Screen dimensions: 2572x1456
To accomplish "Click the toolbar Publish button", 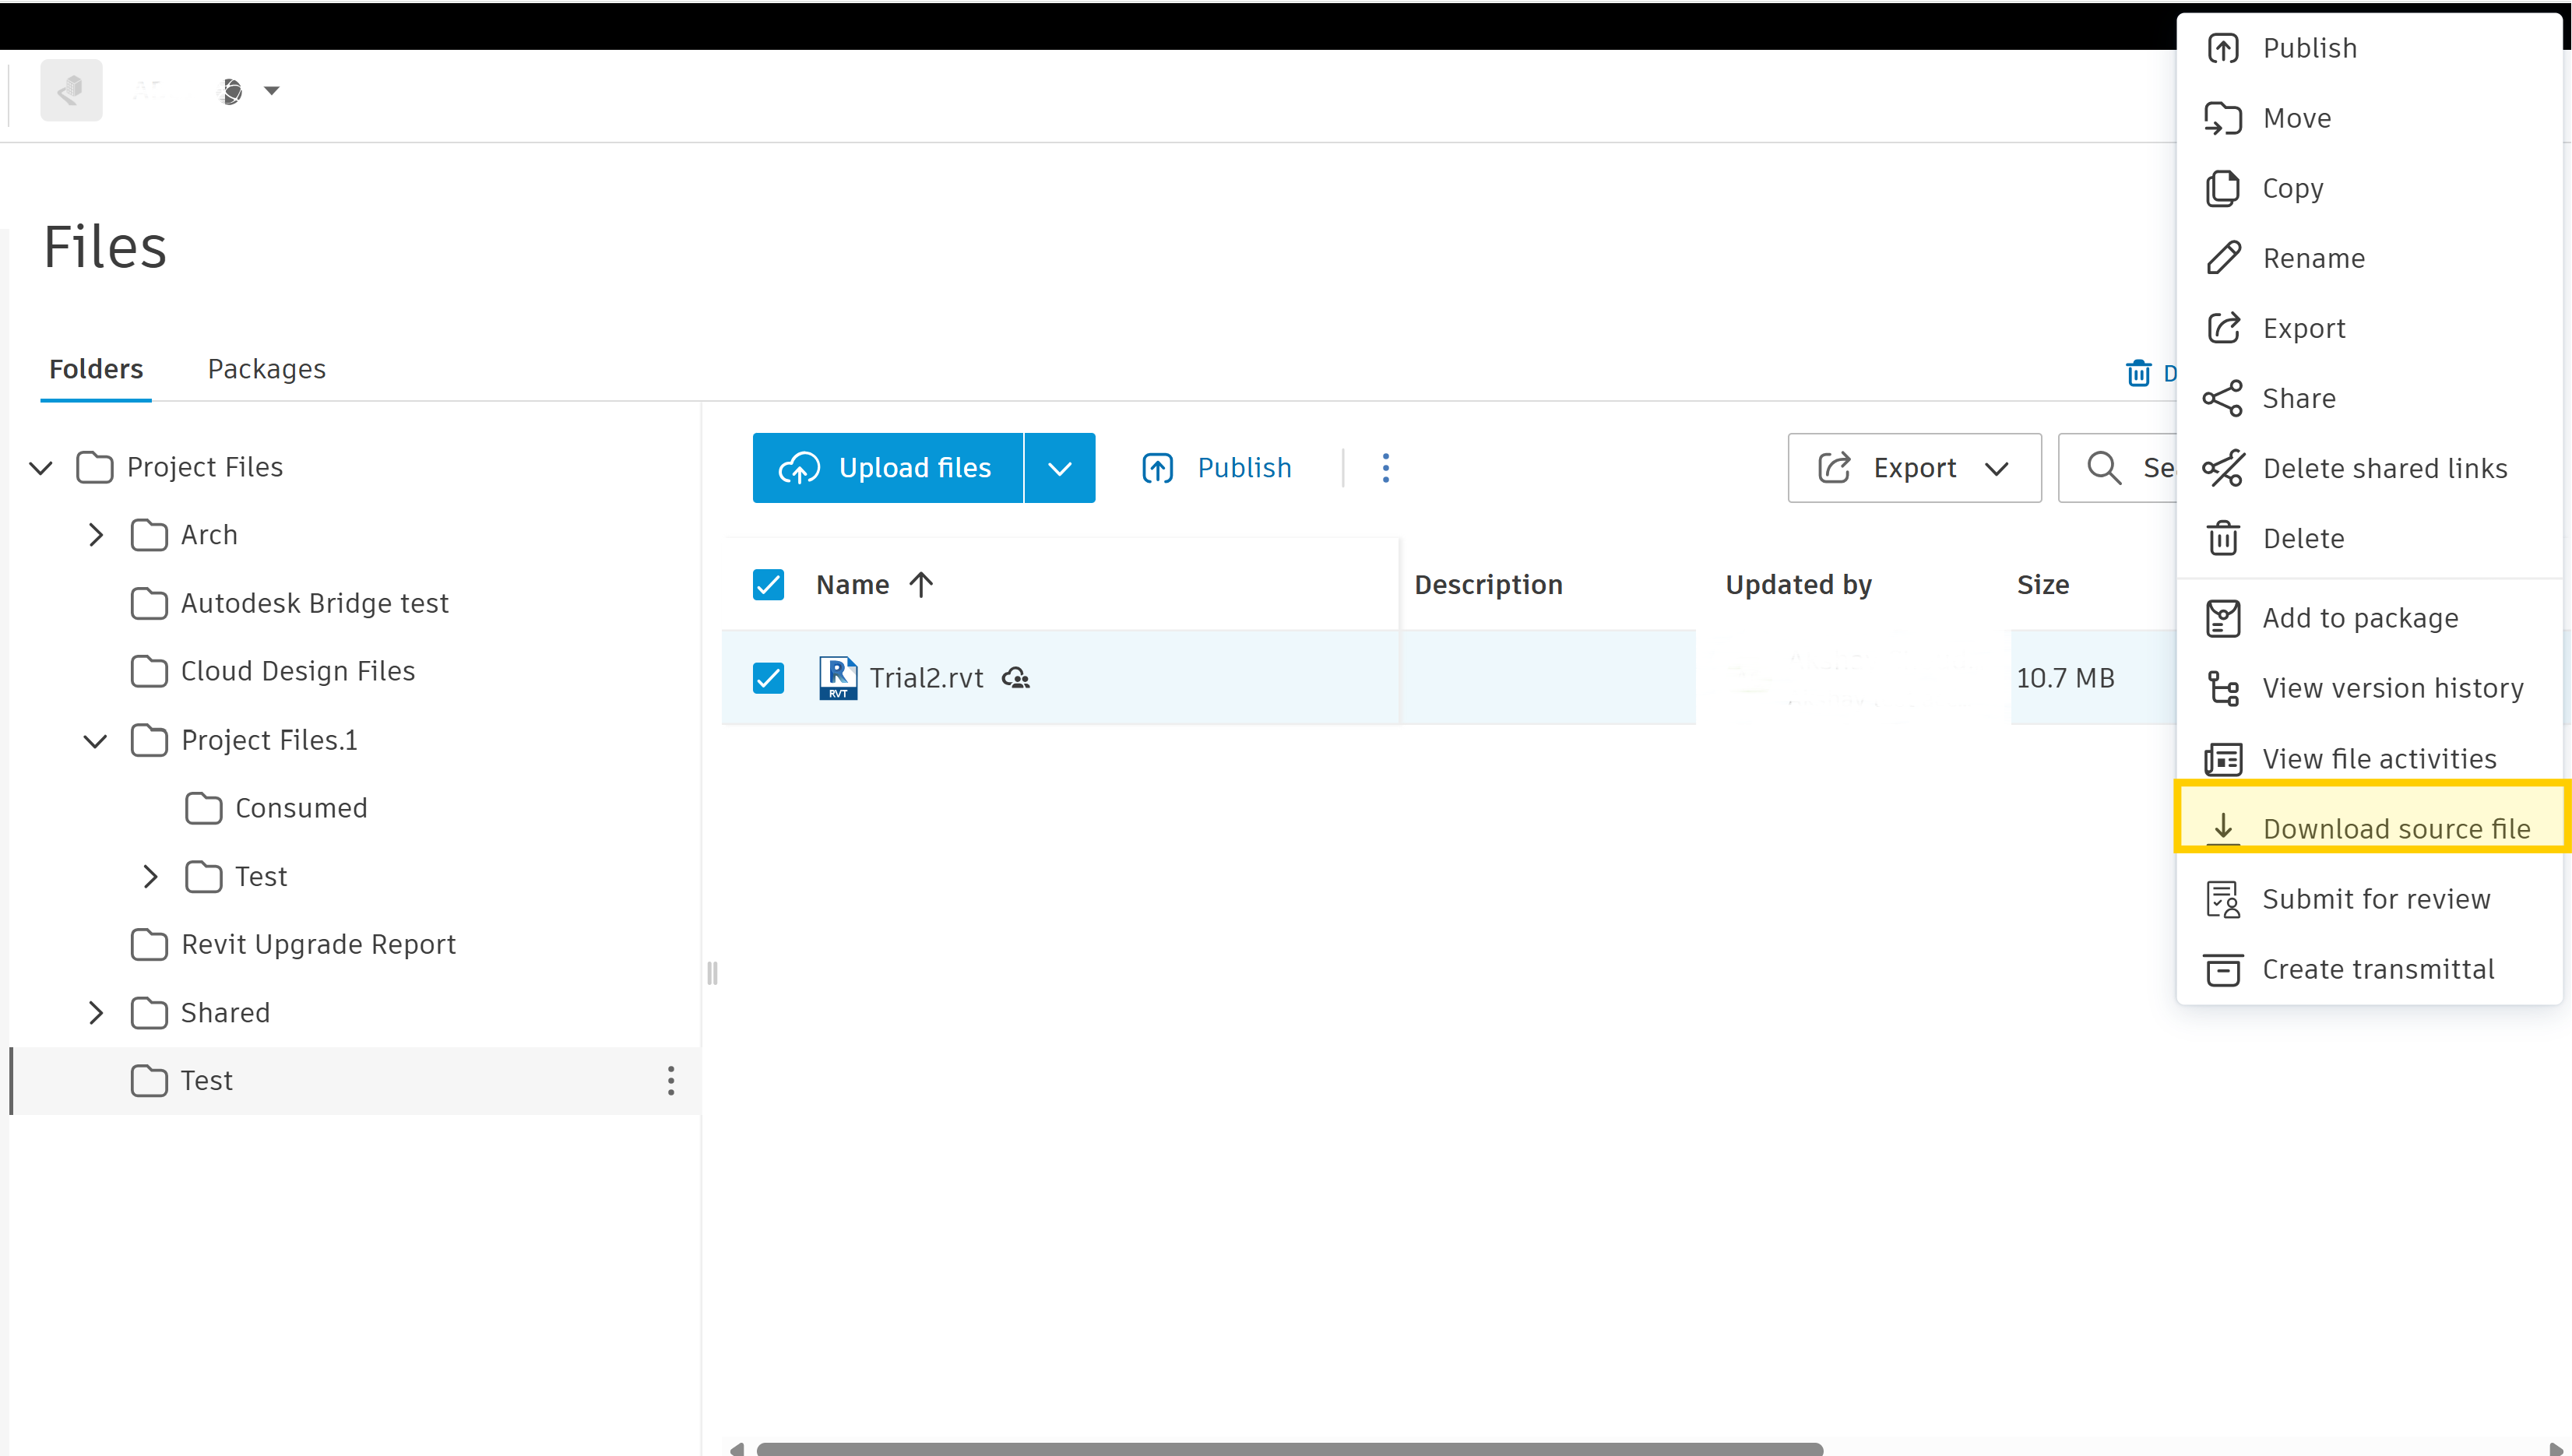I will 1217,468.
